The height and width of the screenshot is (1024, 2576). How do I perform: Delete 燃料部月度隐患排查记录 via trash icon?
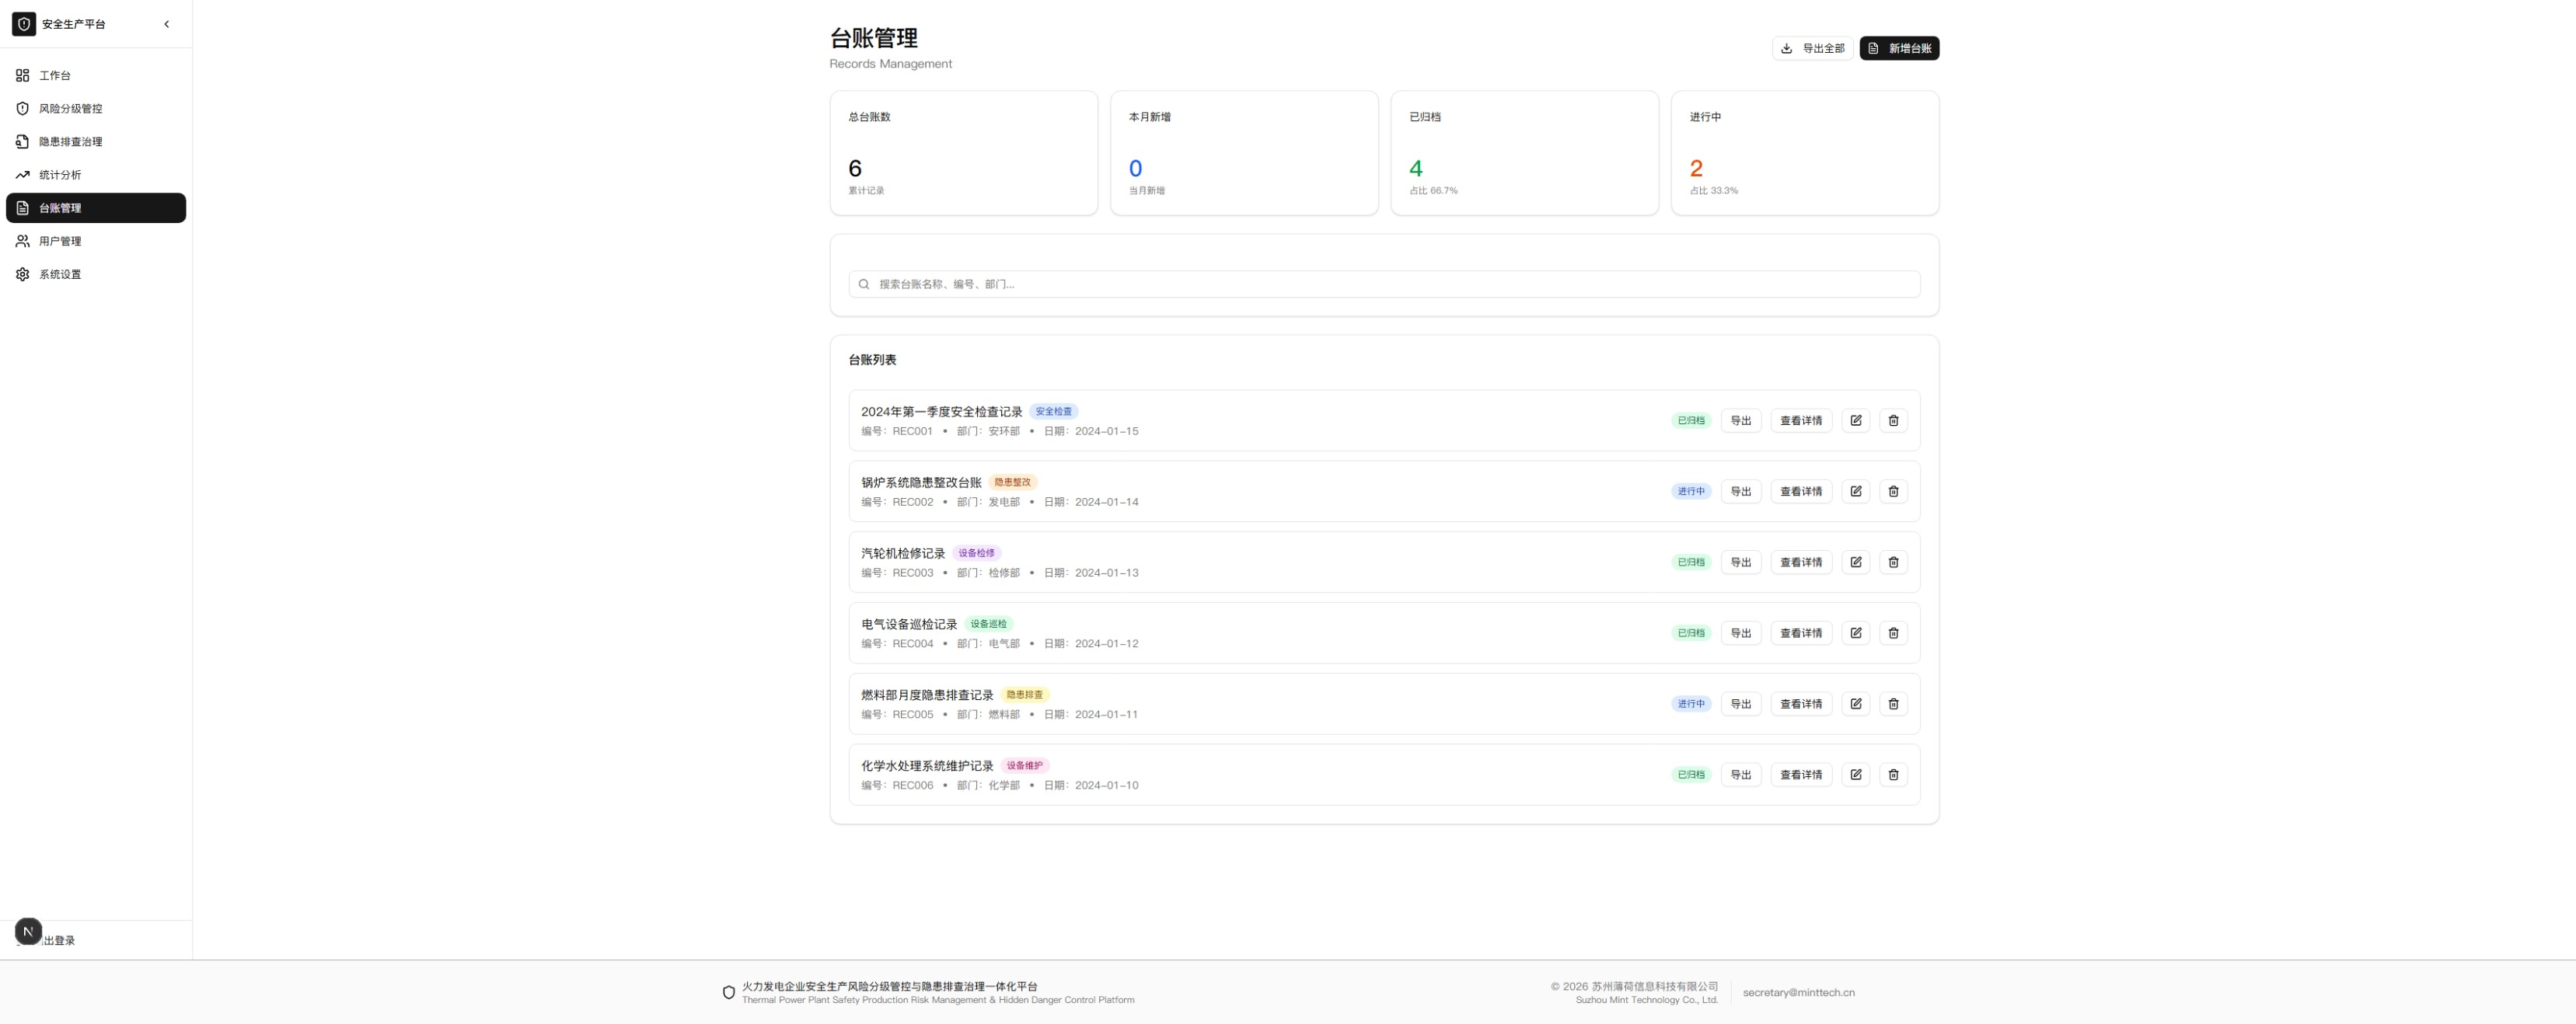(x=1893, y=703)
